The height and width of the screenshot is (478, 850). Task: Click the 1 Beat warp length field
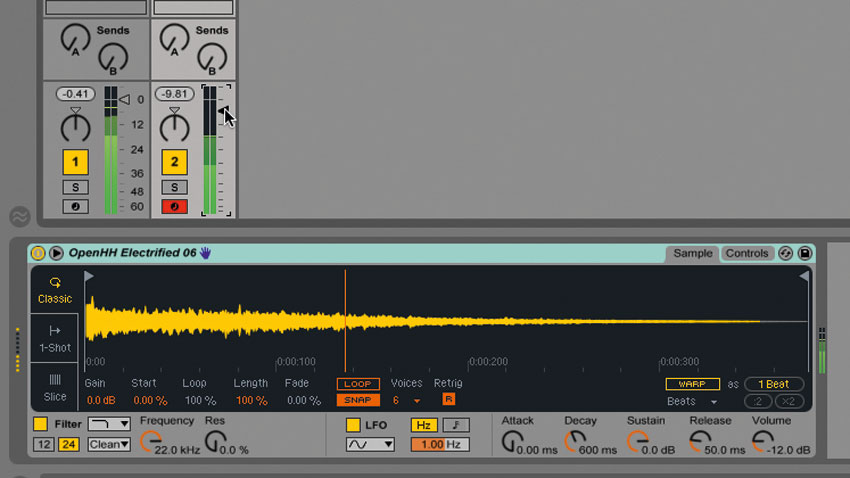click(x=774, y=384)
